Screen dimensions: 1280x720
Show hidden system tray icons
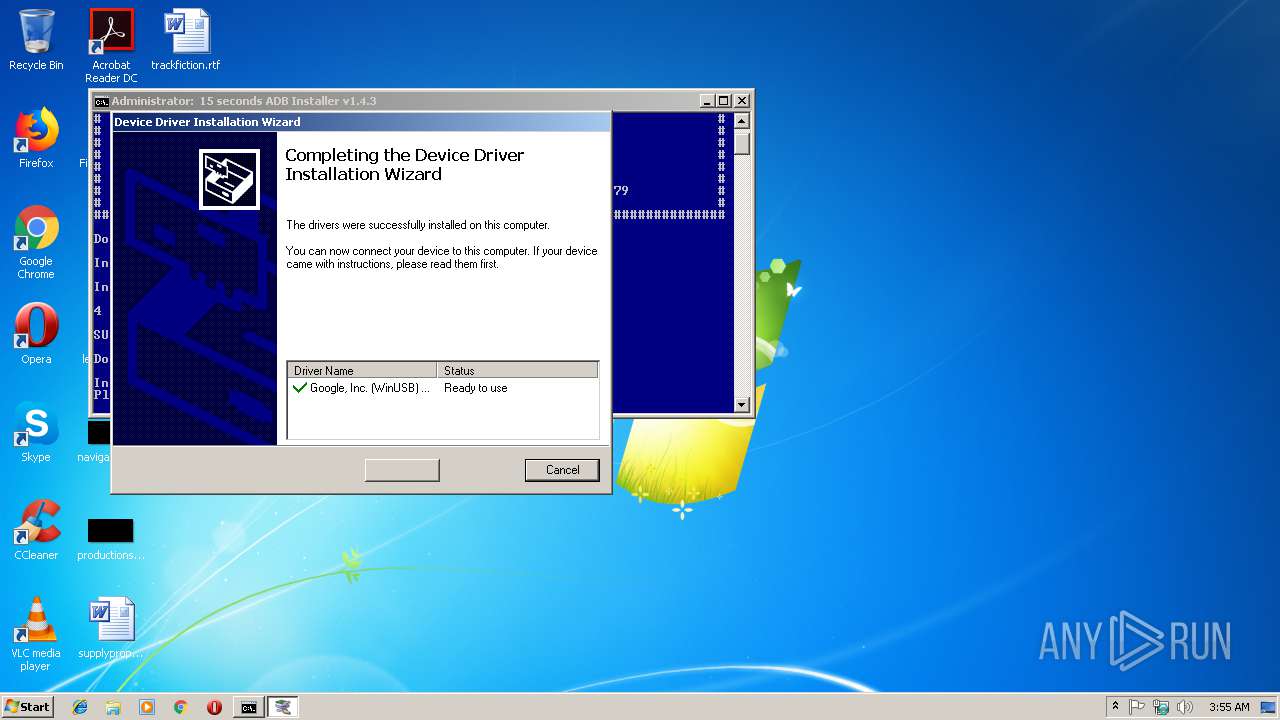coord(1115,707)
